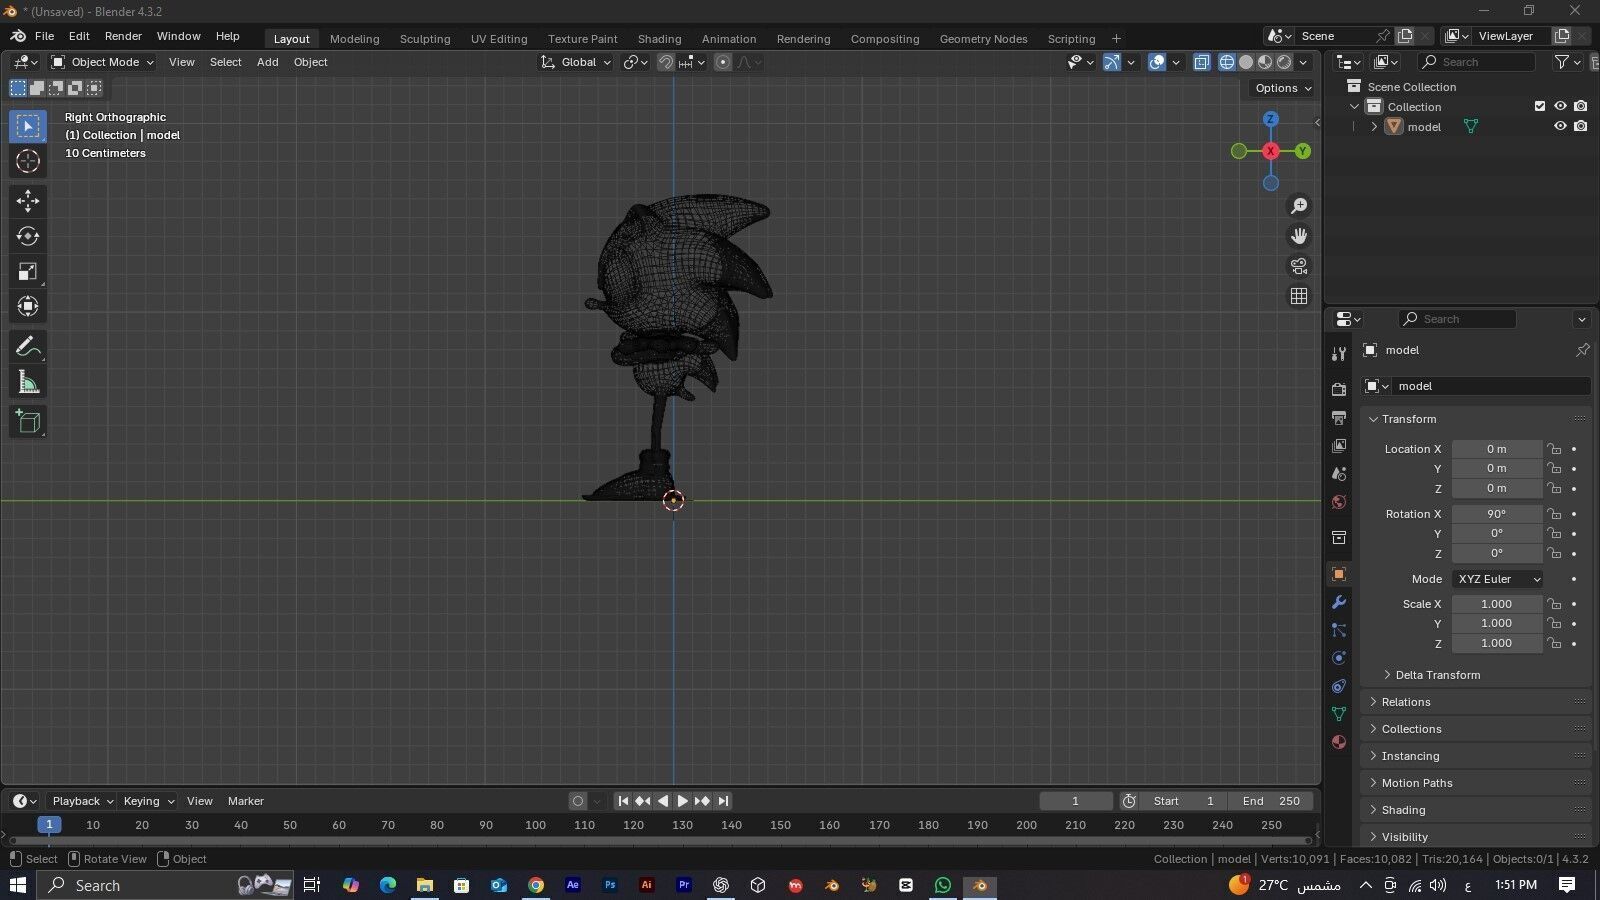Screen dimensions: 1600x900
Task: Open Global transform orientation dropdown
Action: 576,62
